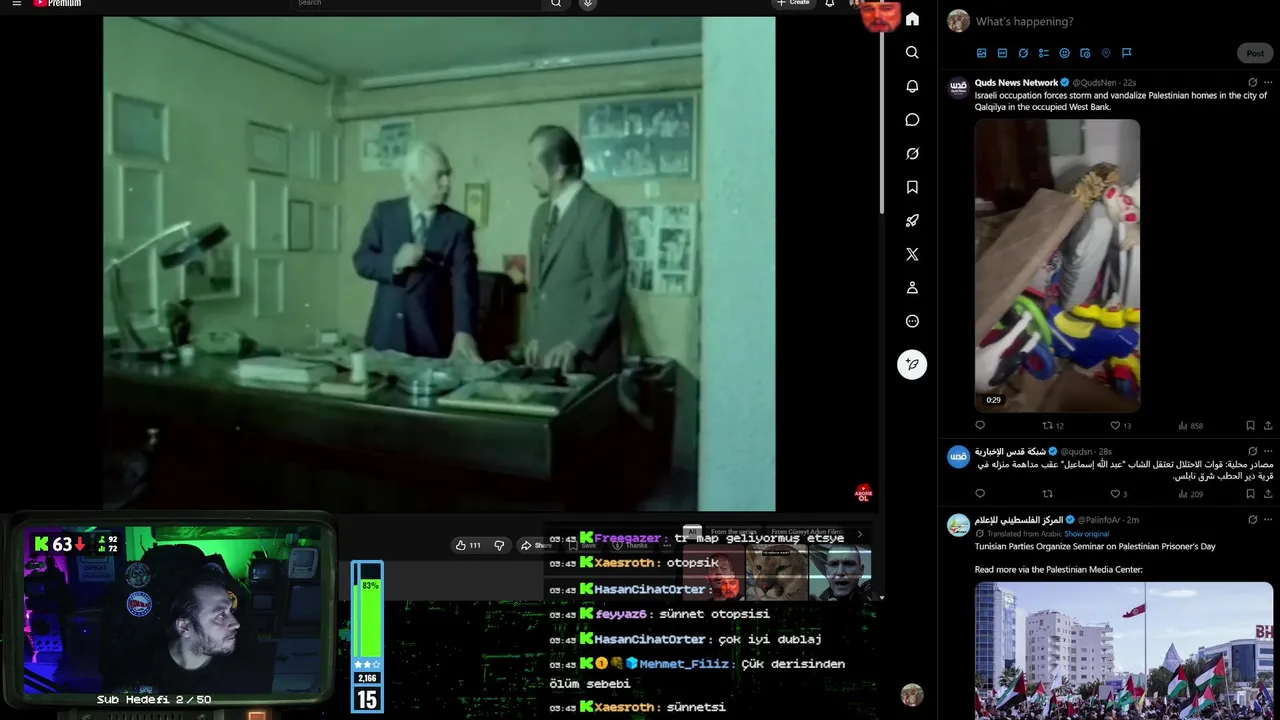Screen dimensions: 1280x720
Task: Like the @qudsn post with 3 likes
Action: (1118, 494)
